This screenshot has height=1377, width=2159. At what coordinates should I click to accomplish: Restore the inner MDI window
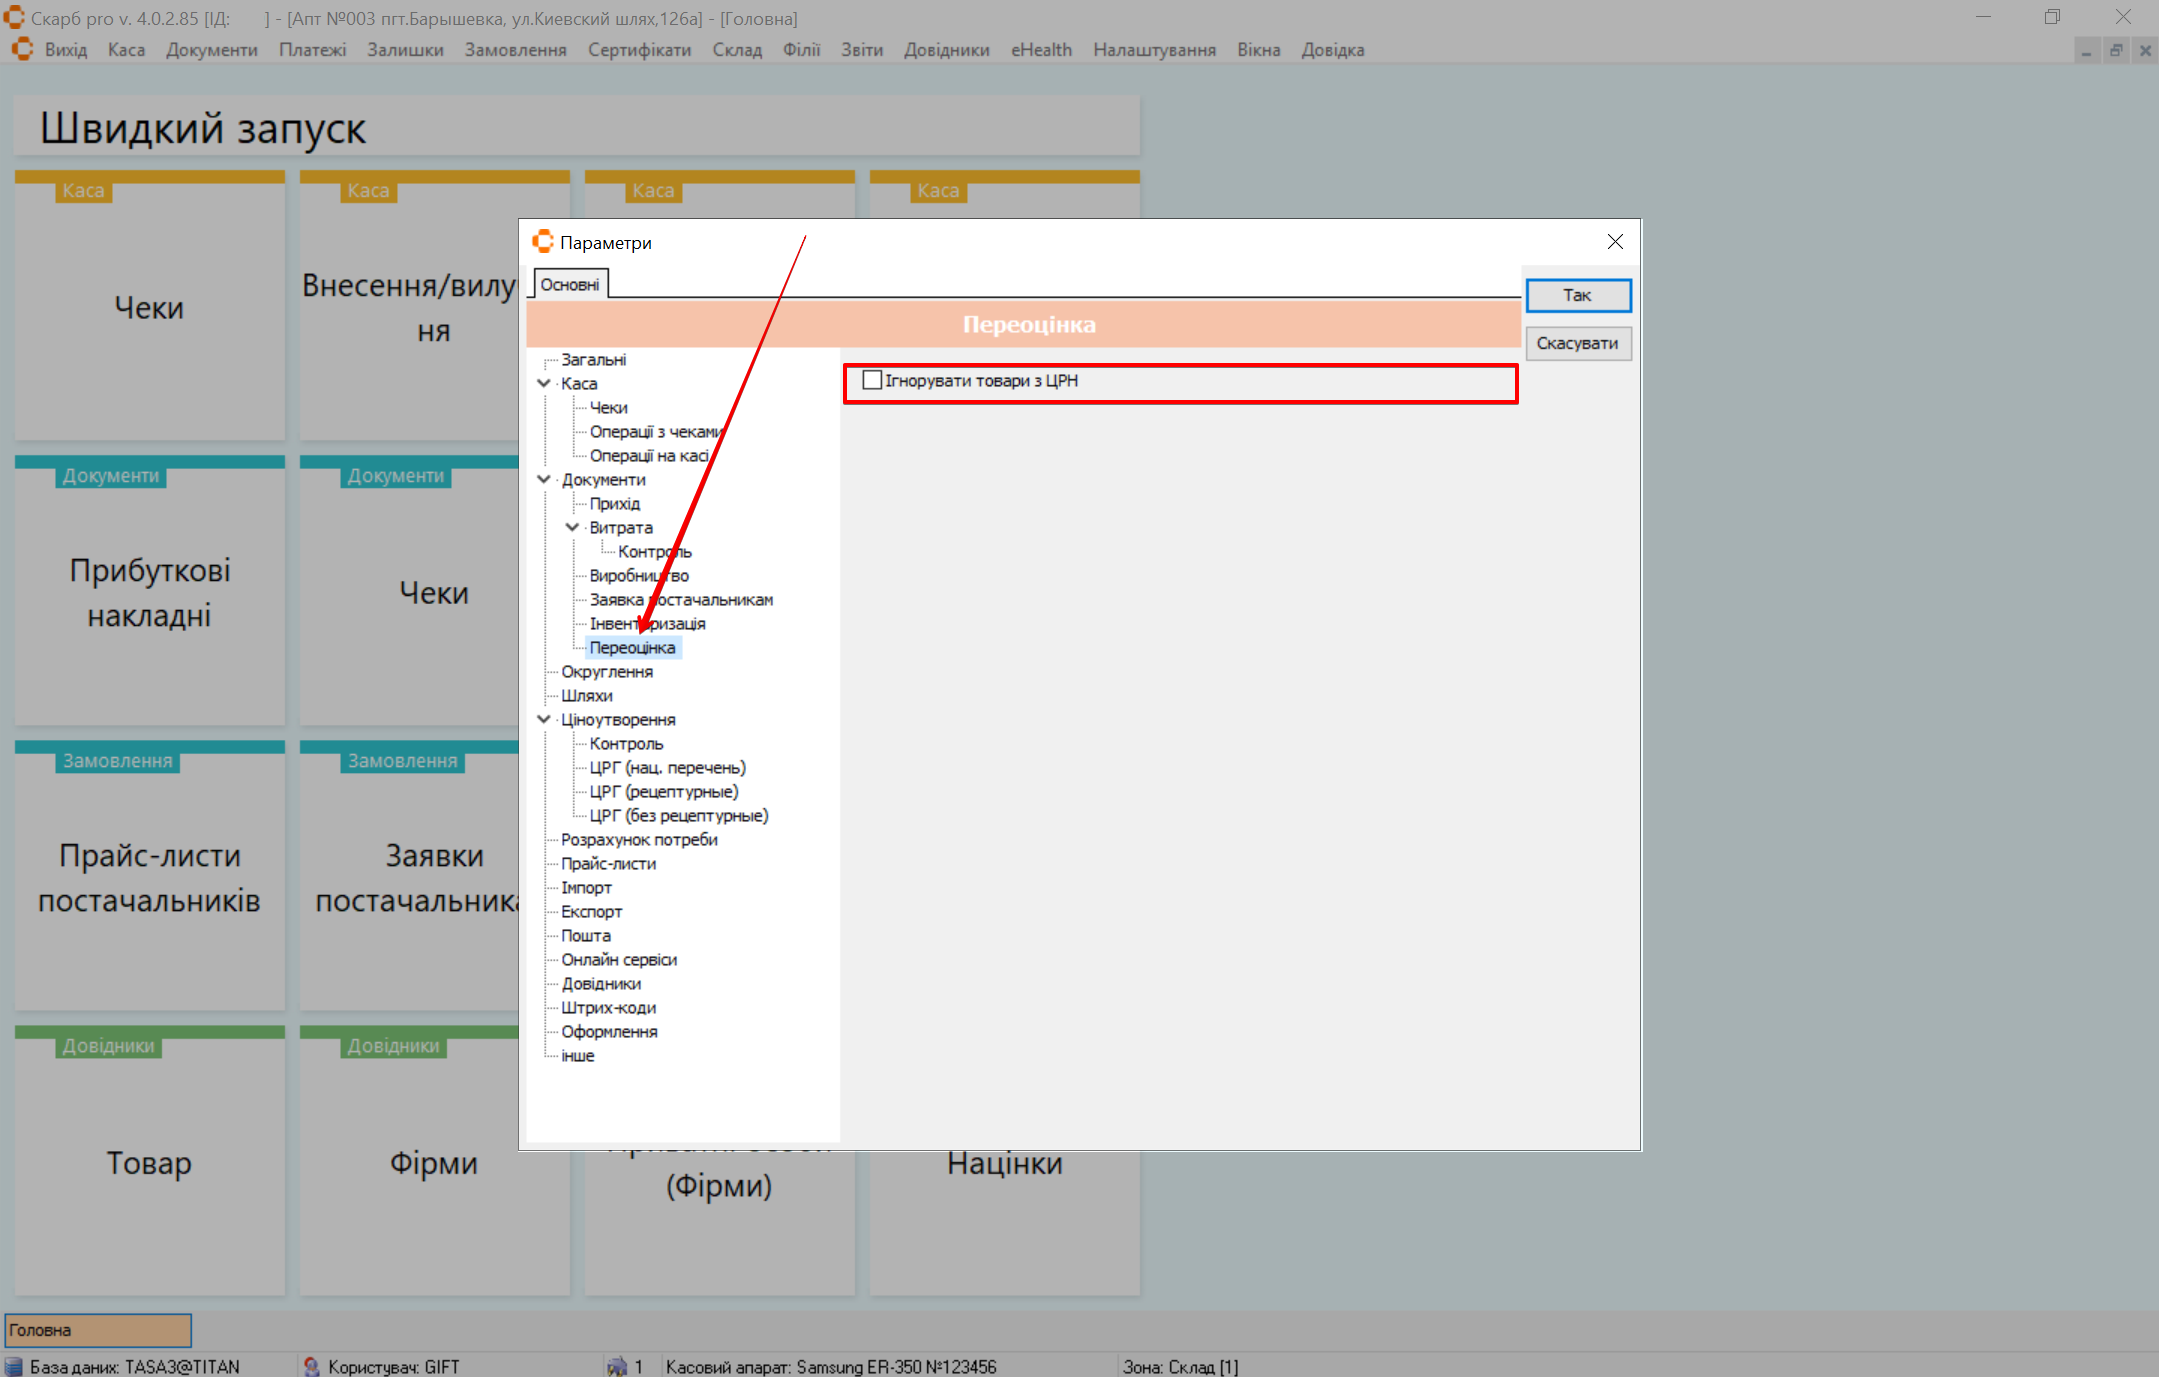2116,50
